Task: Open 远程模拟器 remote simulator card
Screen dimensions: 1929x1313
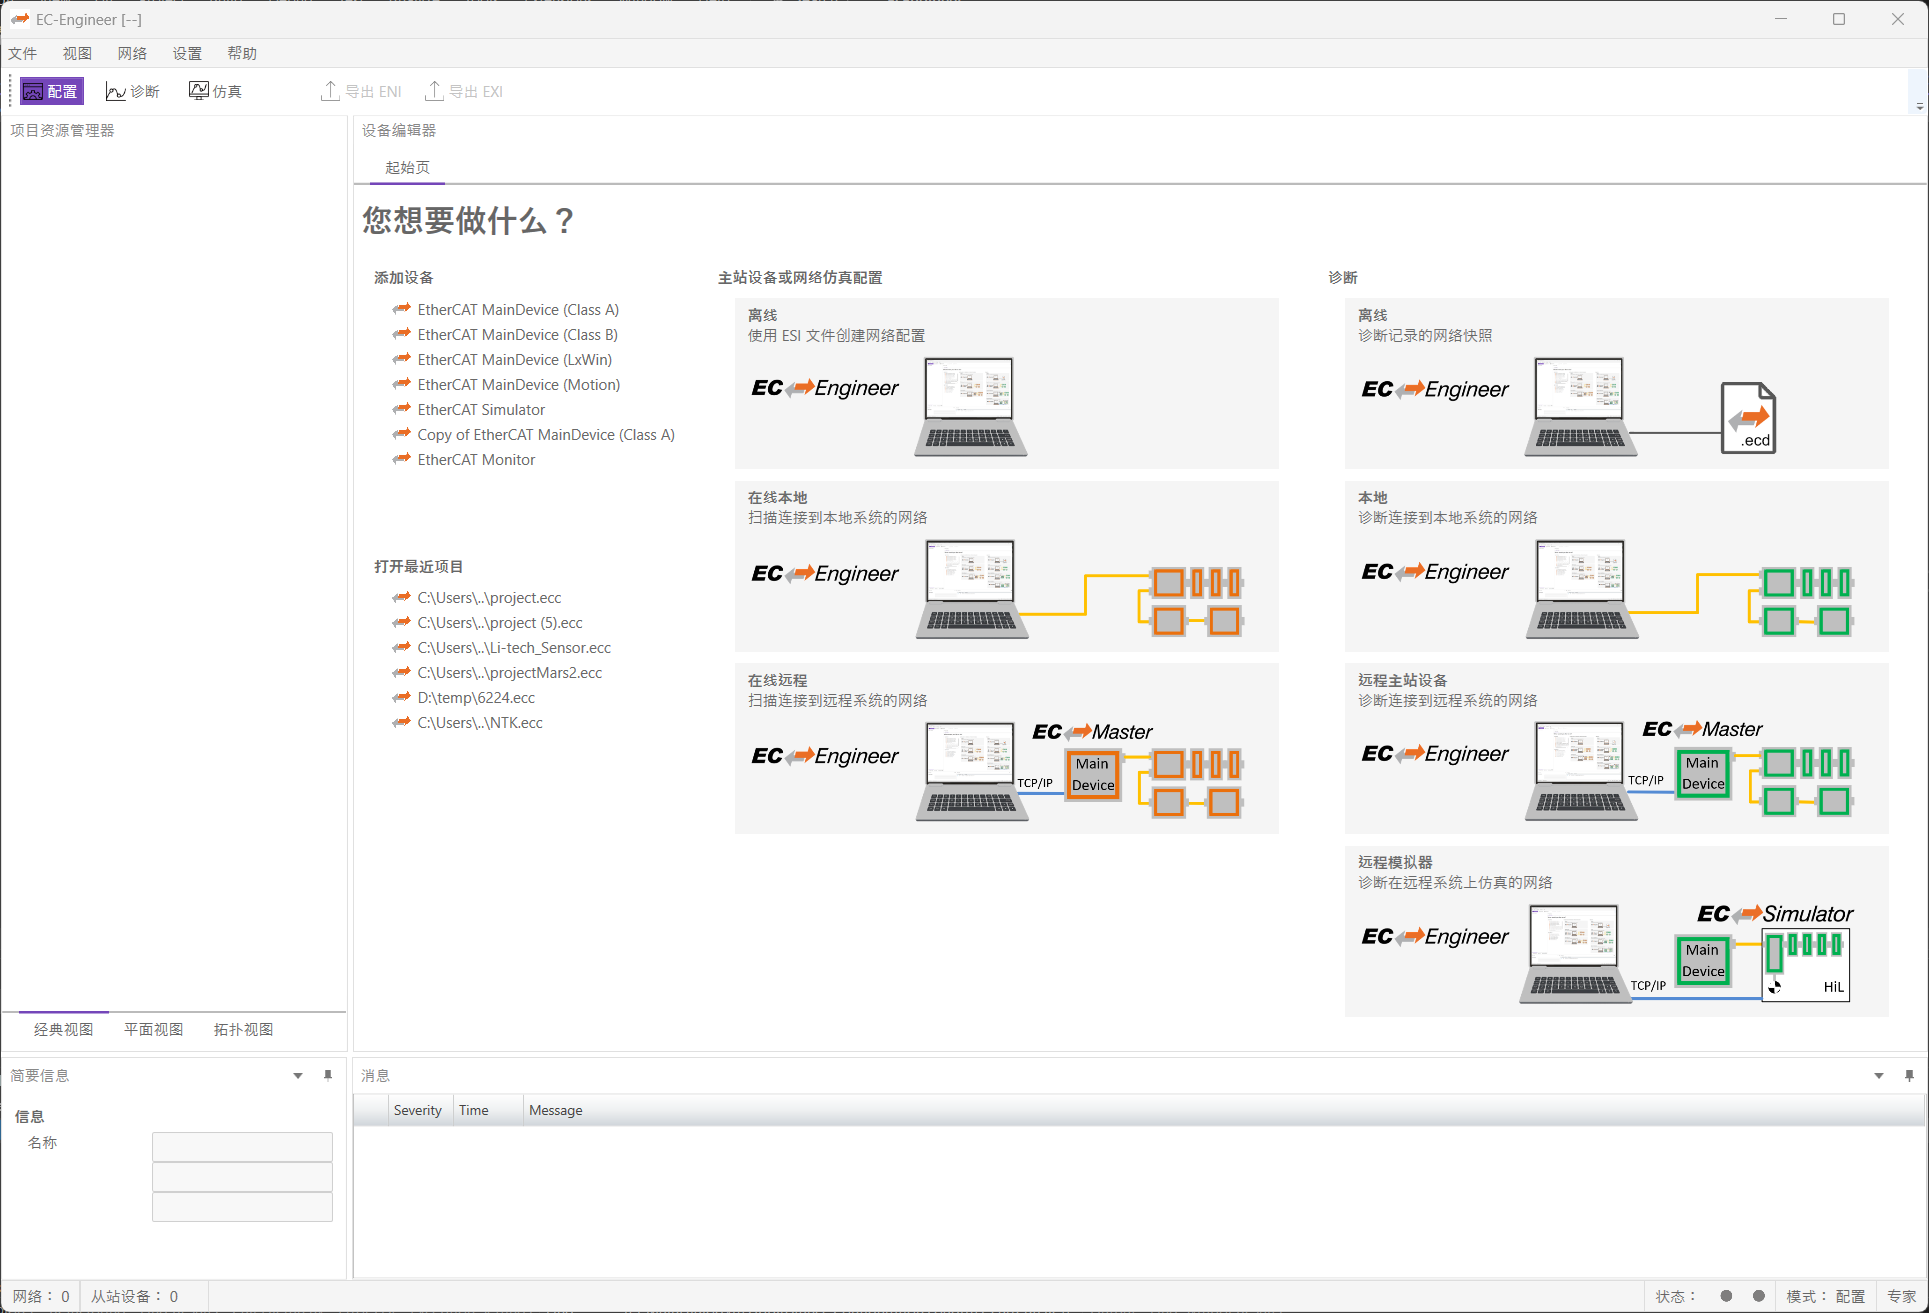Action: (1616, 931)
